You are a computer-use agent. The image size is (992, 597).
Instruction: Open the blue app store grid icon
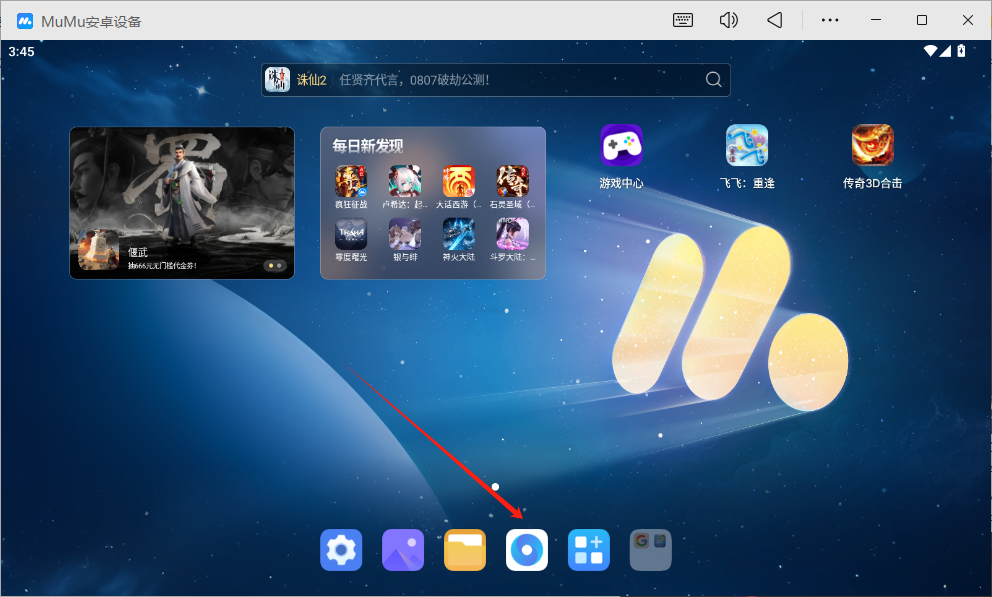click(x=589, y=550)
